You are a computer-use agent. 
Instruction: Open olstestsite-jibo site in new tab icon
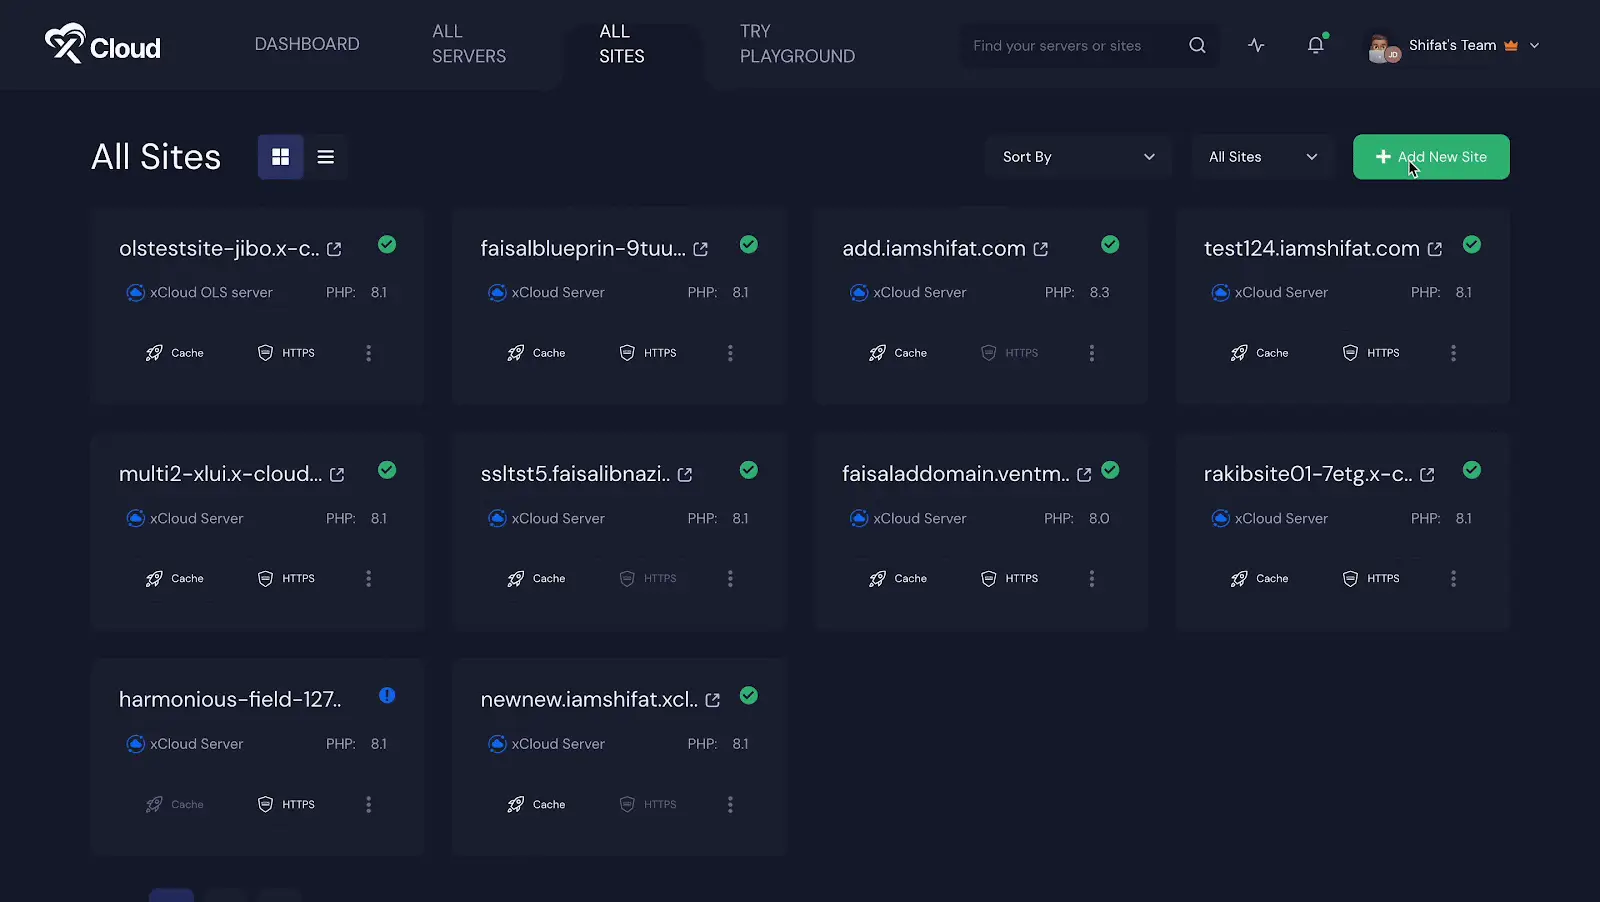tap(334, 249)
